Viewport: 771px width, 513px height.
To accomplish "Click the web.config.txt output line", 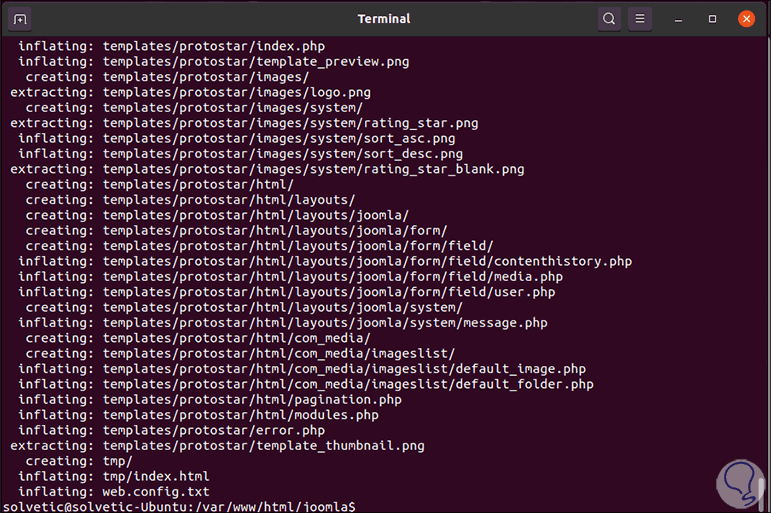I will tap(156, 492).
